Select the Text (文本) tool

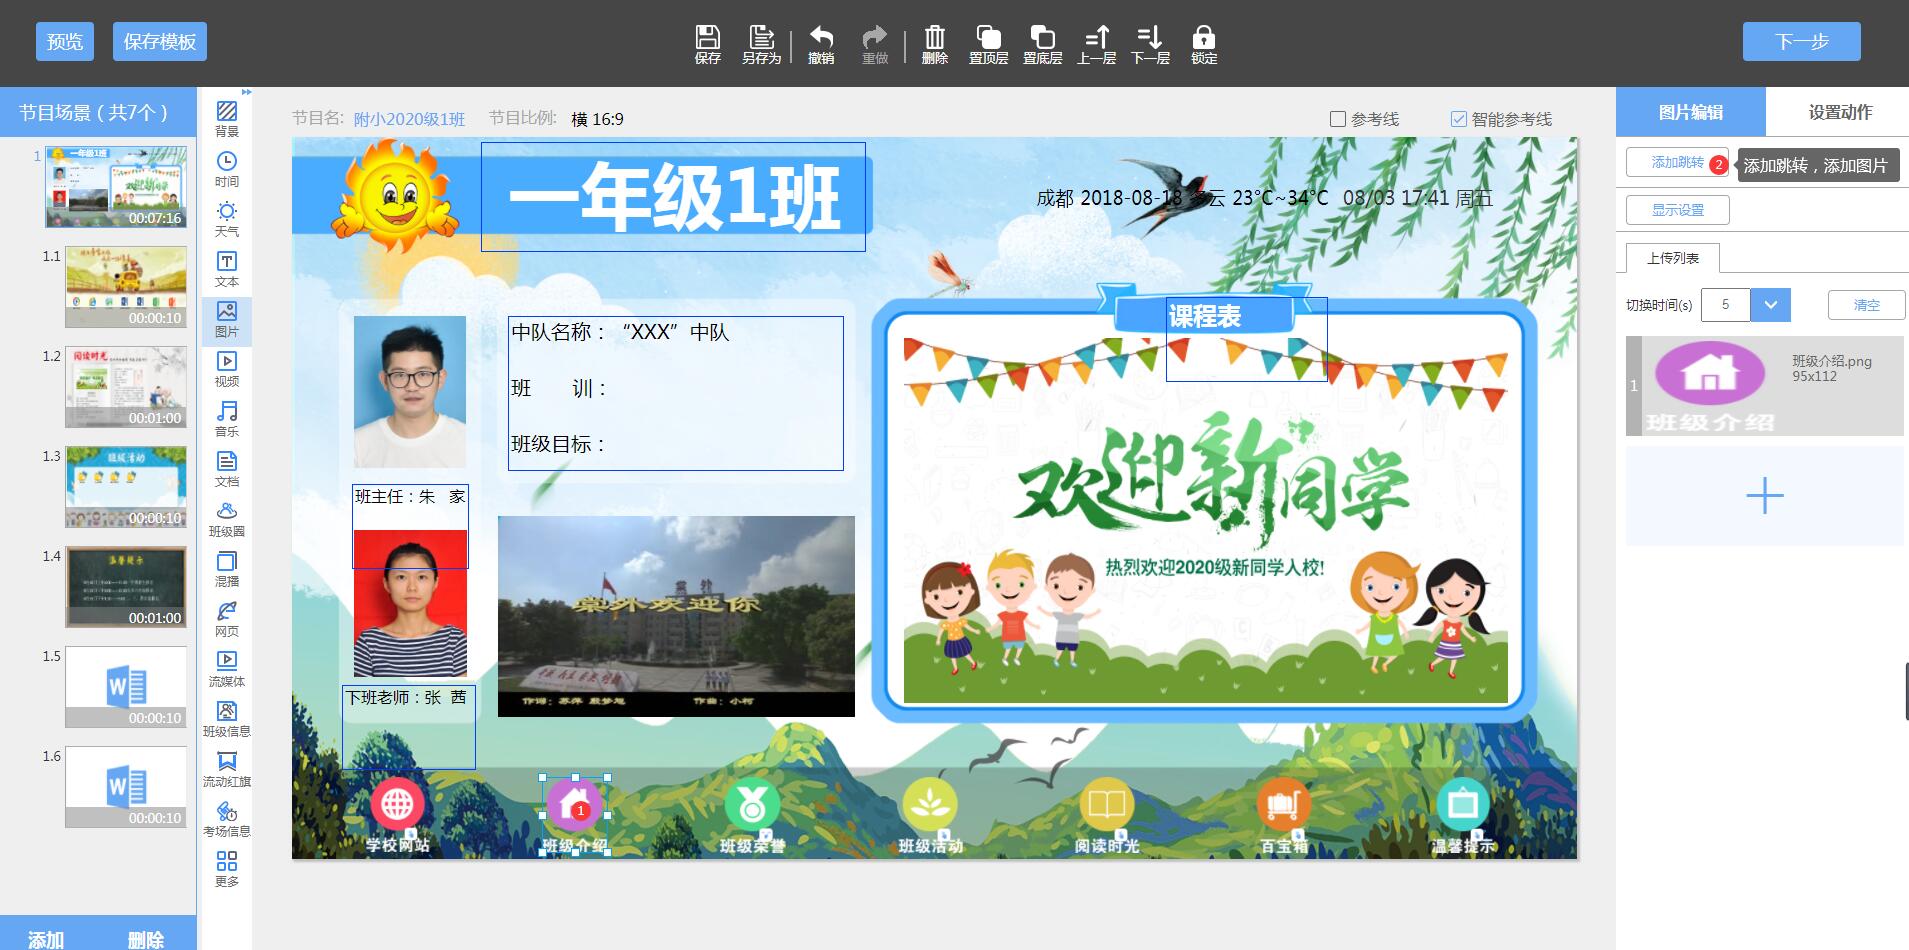click(227, 269)
